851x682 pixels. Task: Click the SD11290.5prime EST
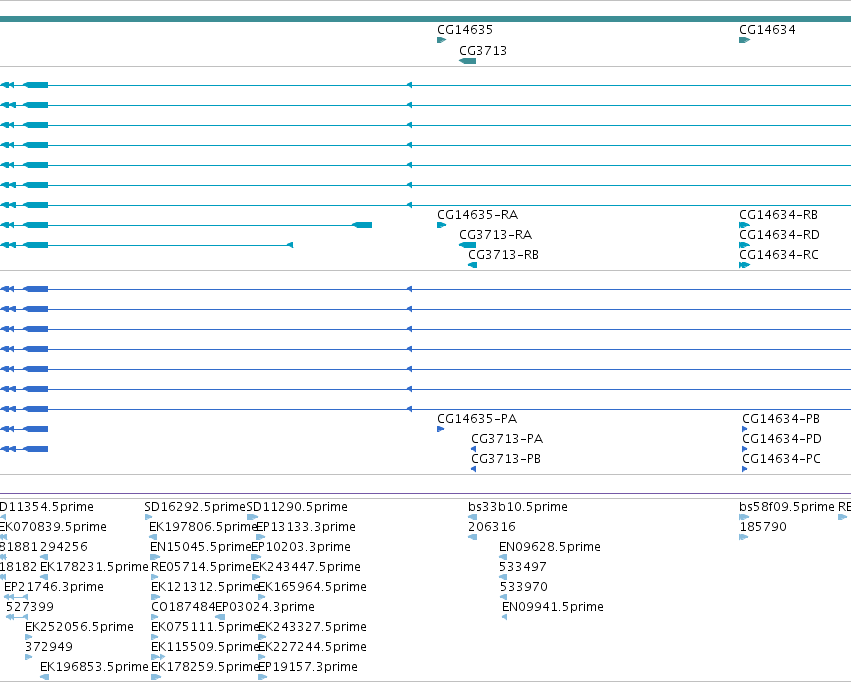252,517
